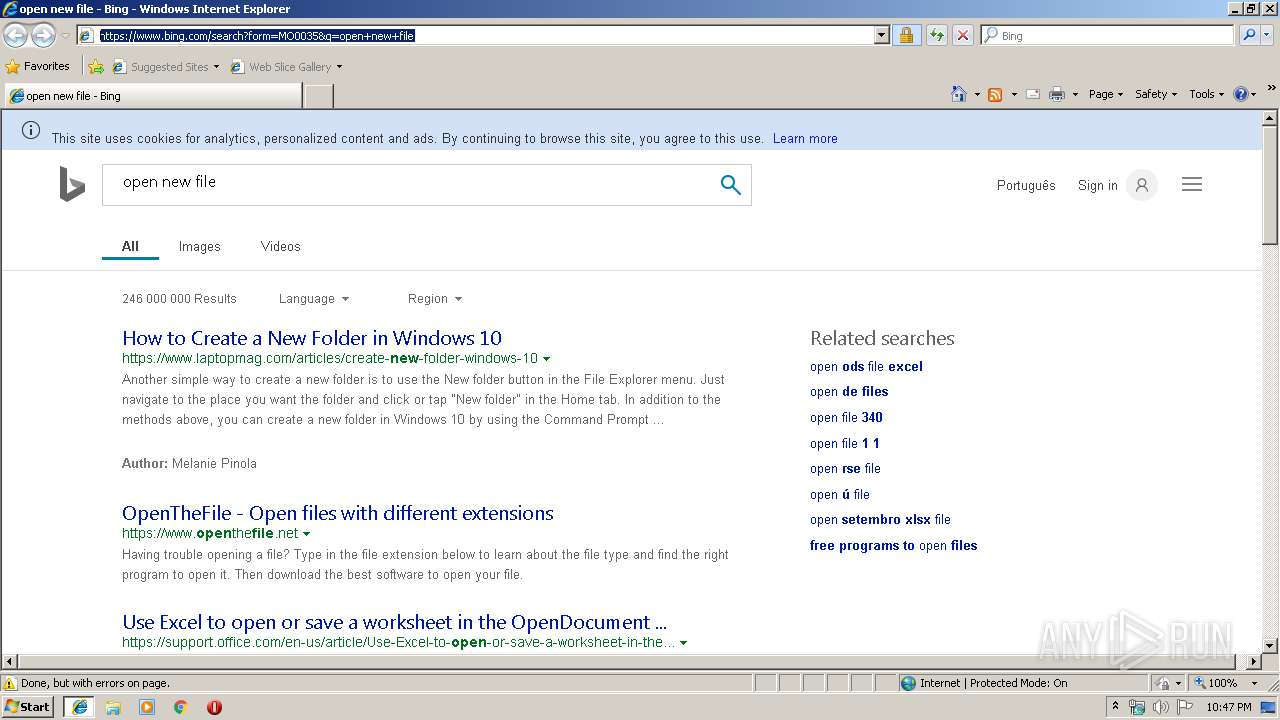Open 'How to Create a New Folder in Windows 10'

(312, 338)
